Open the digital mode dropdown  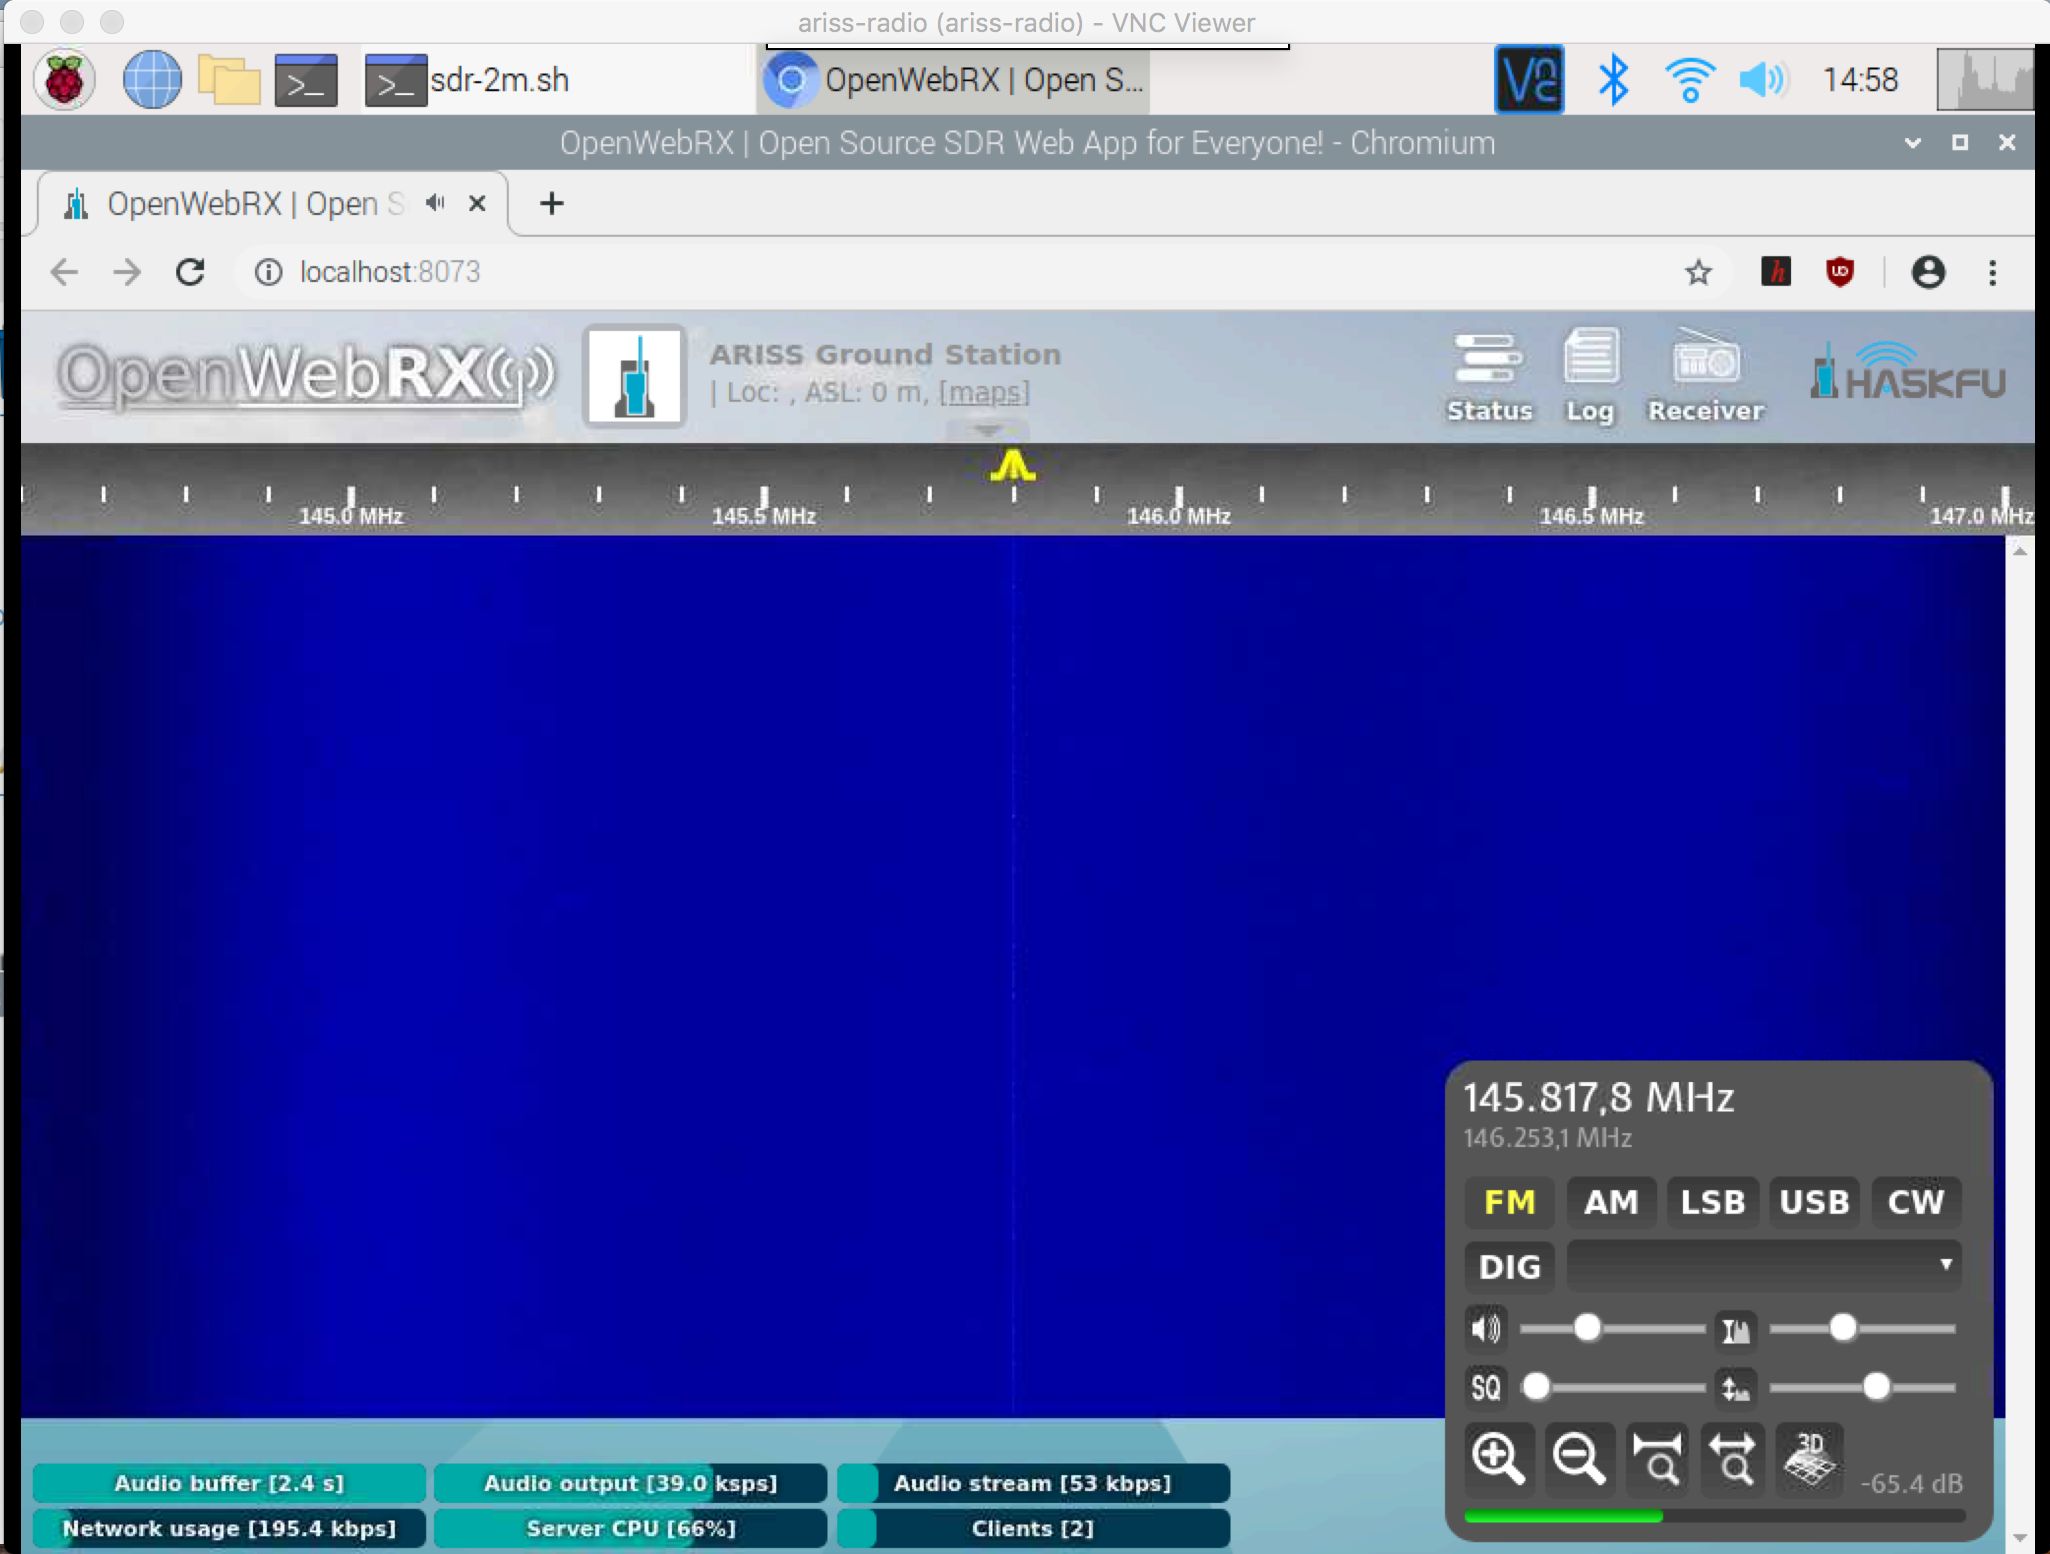tap(1763, 1265)
